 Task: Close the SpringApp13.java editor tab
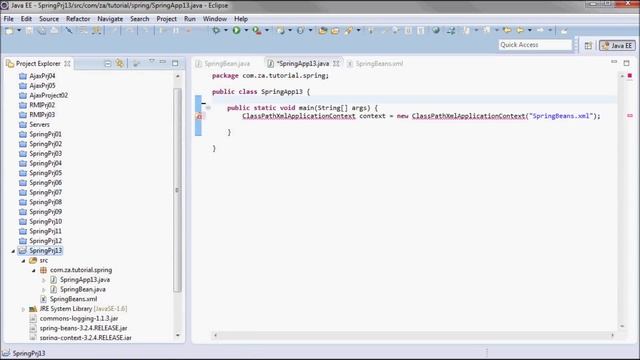tap(336, 64)
